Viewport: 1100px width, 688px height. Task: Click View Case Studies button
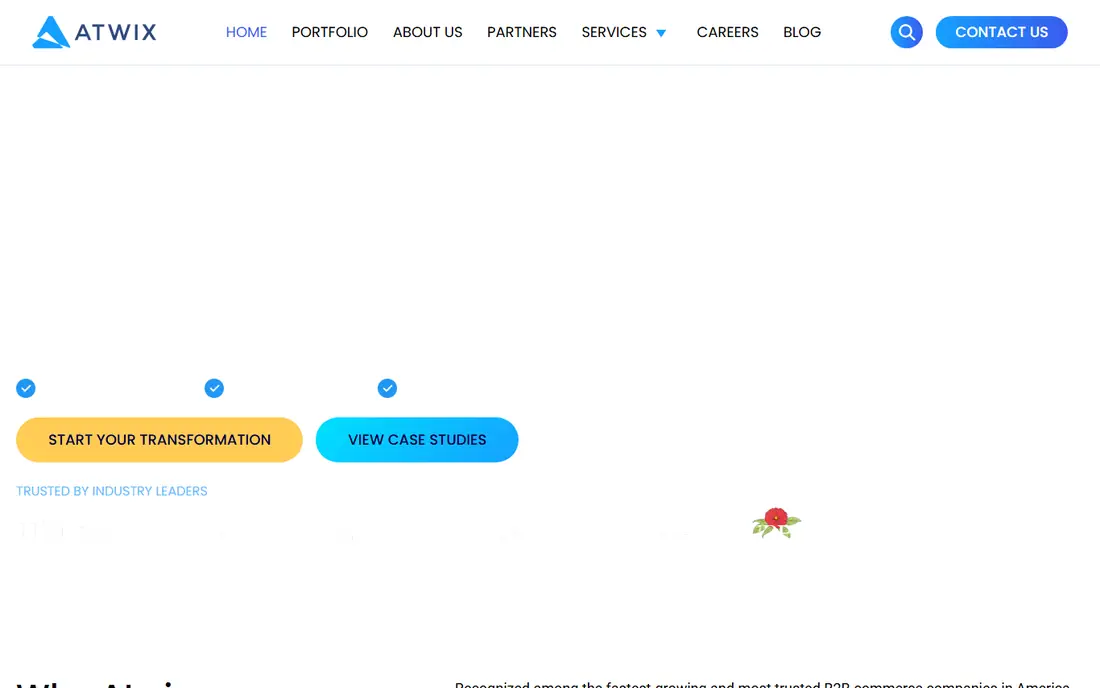click(x=417, y=440)
